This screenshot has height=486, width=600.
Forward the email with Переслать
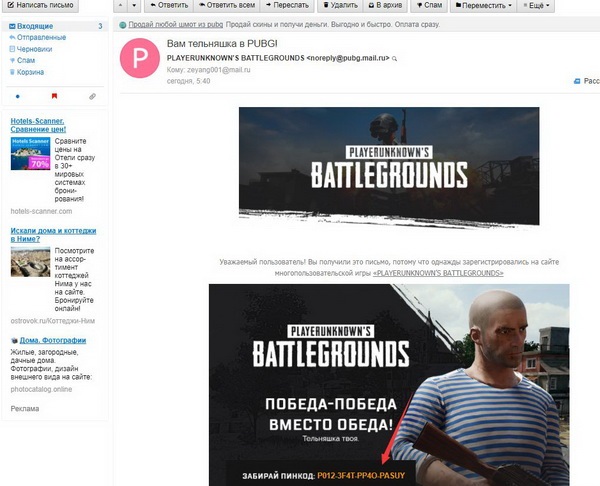point(287,5)
